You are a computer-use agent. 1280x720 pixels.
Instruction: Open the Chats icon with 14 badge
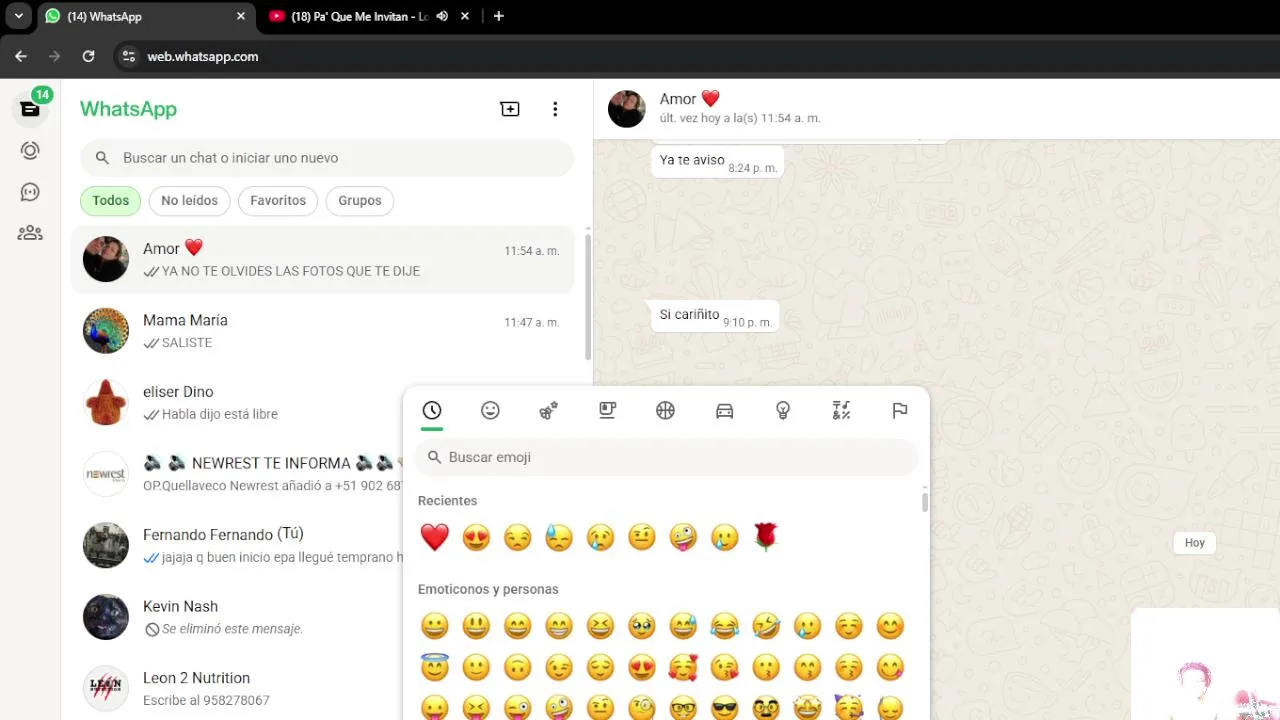(30, 109)
